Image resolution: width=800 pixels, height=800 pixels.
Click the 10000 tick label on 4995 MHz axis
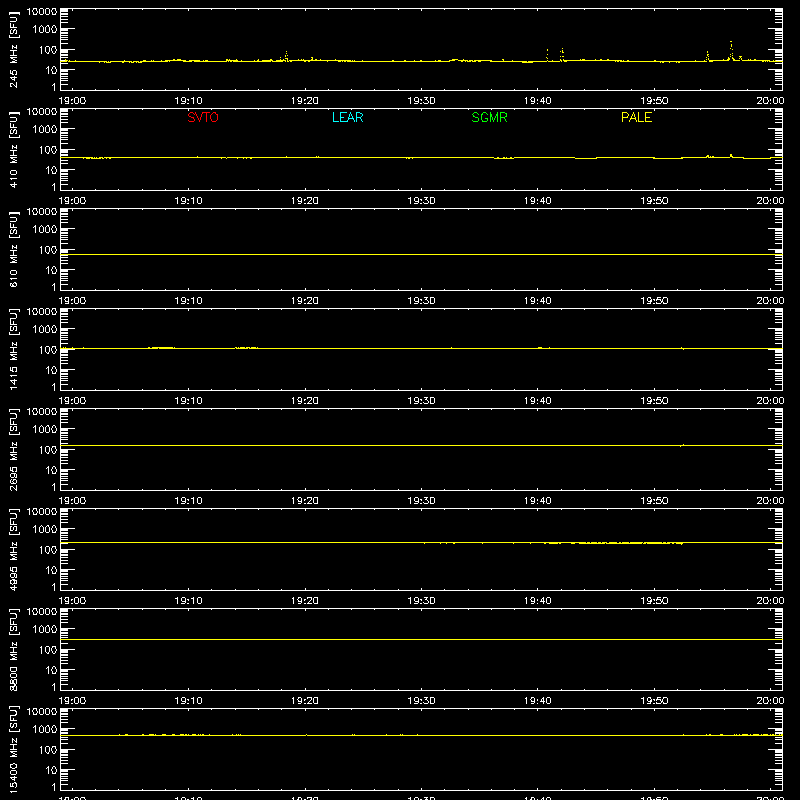click(x=42, y=512)
